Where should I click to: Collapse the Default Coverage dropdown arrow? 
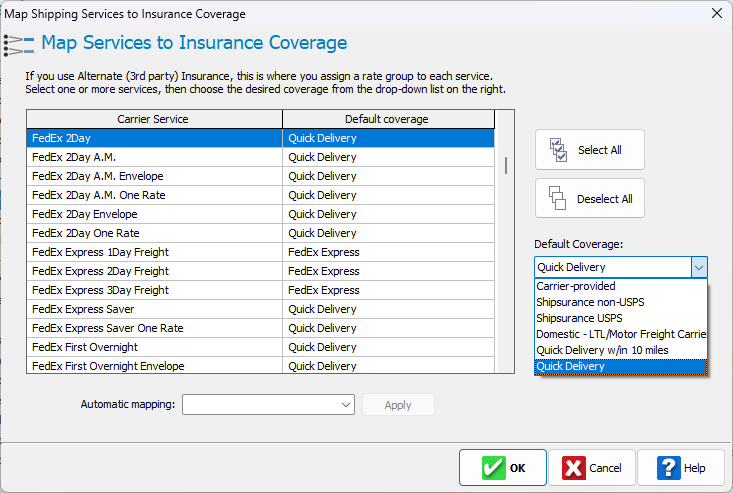click(699, 267)
